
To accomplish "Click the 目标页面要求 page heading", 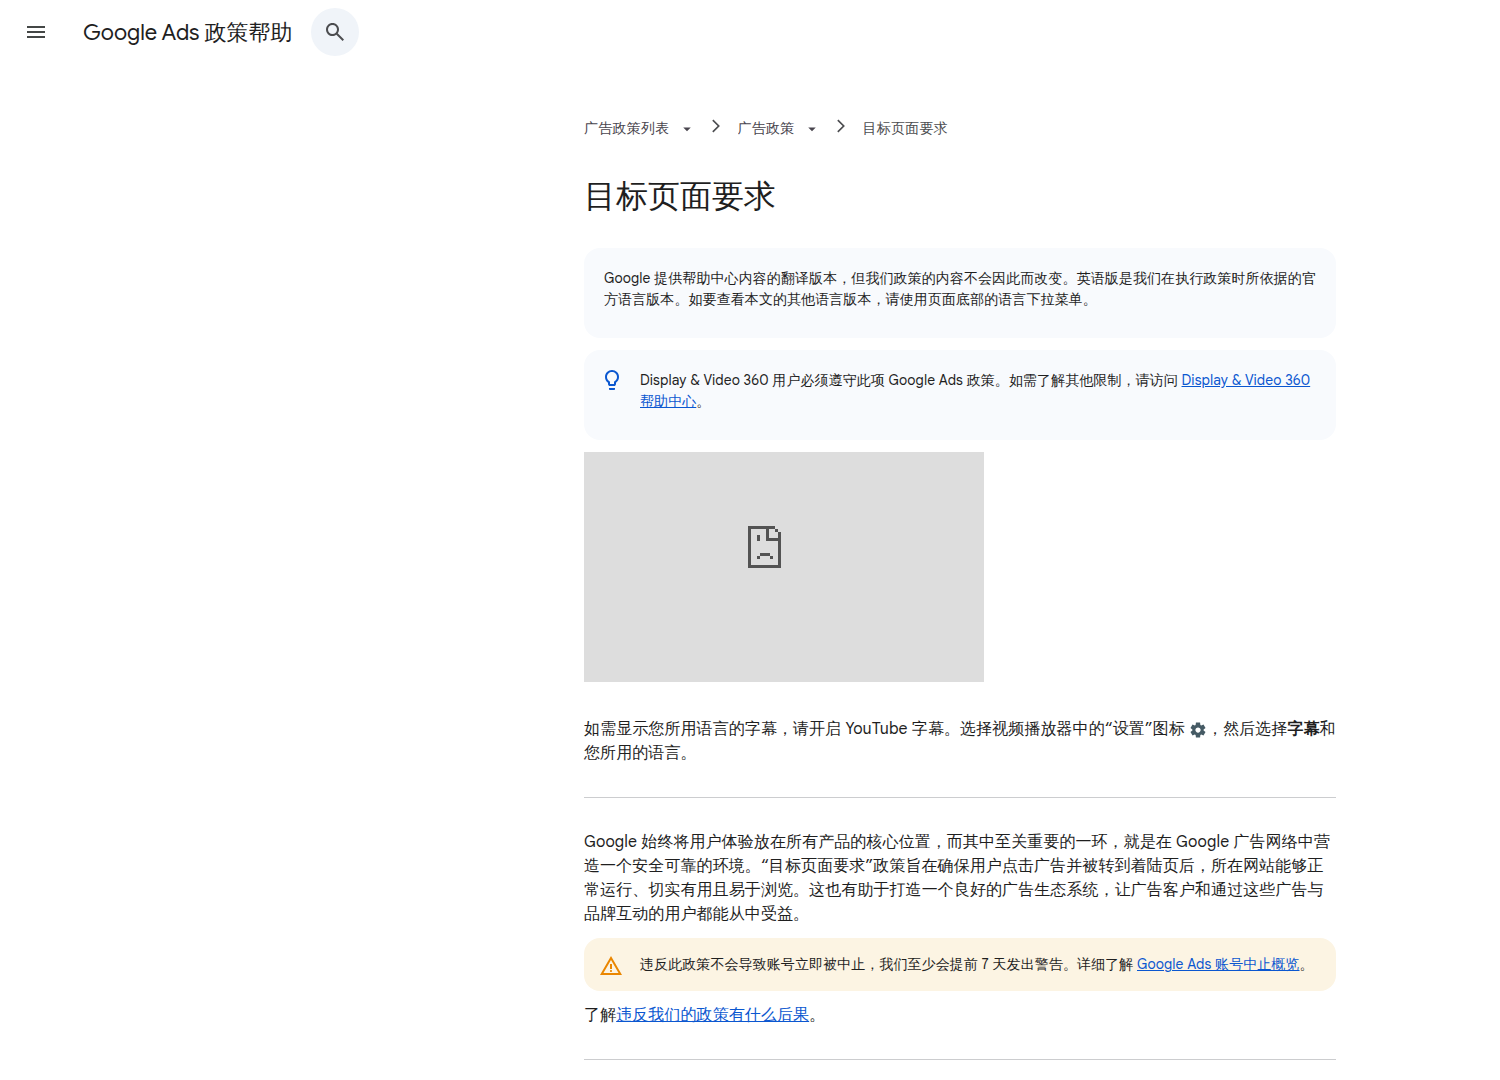I will coord(679,196).
